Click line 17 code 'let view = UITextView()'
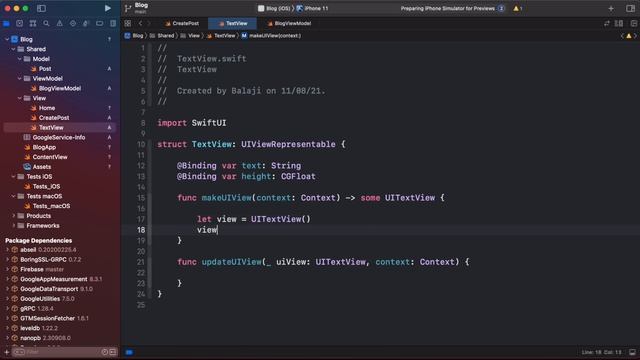The image size is (640, 360). [x=254, y=219]
